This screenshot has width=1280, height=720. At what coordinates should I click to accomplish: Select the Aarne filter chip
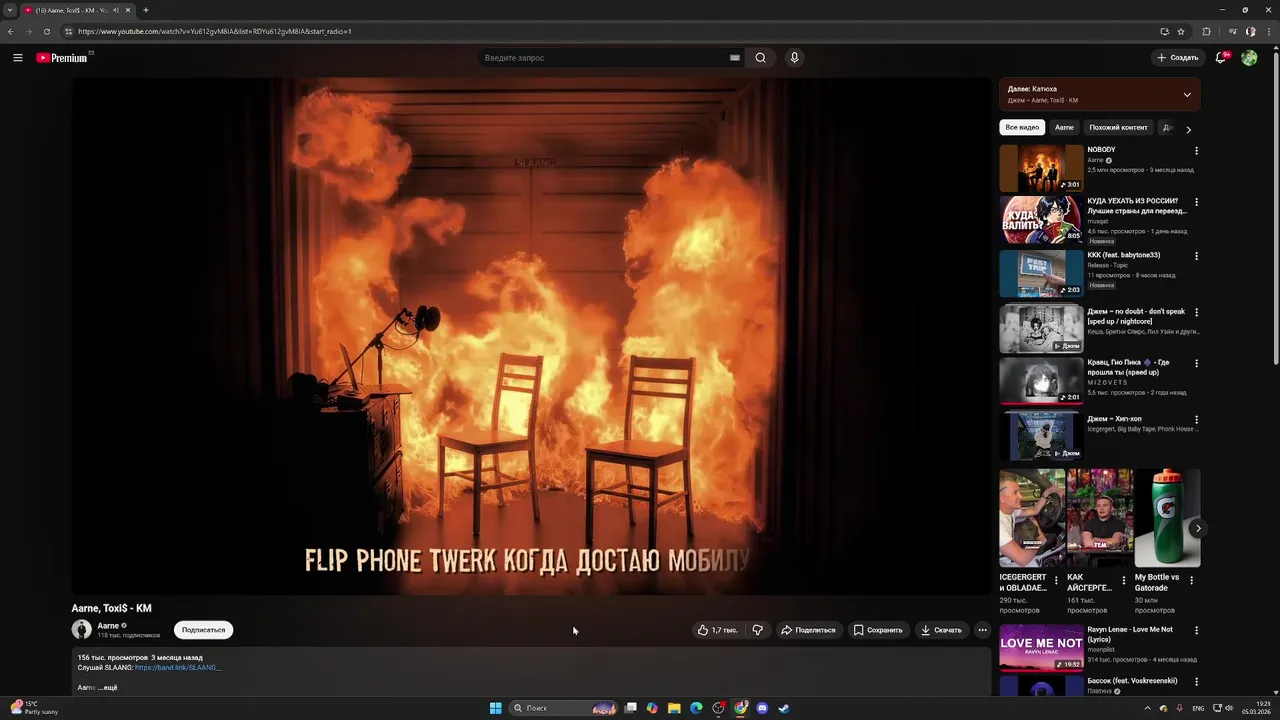1064,128
